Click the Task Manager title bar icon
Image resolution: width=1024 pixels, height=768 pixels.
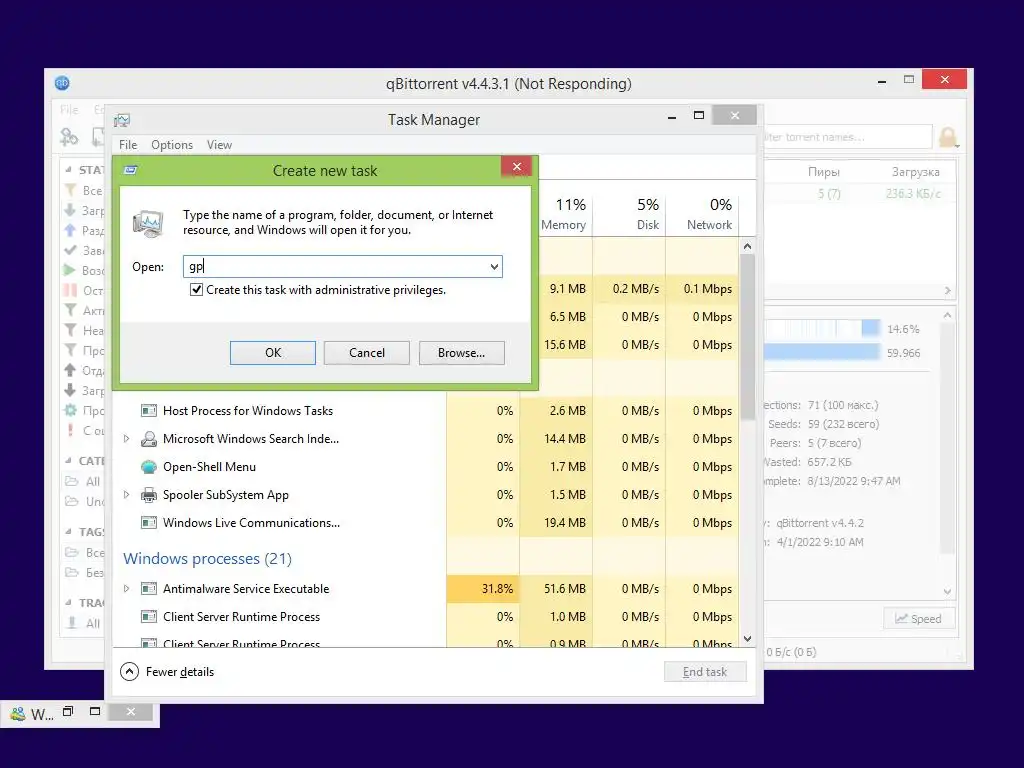[122, 120]
